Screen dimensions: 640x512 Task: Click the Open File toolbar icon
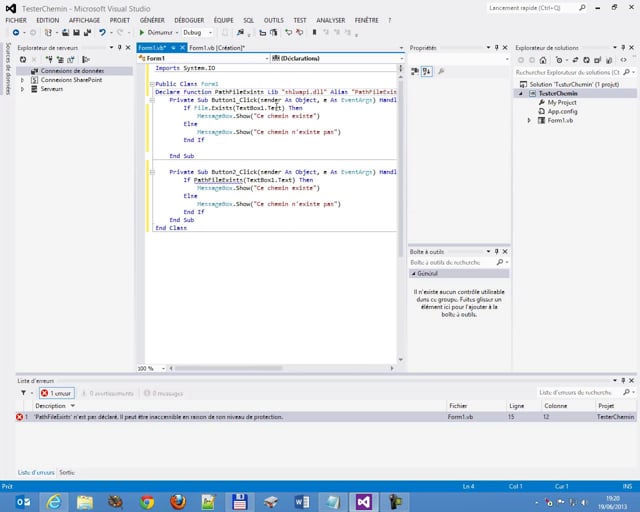click(x=65, y=32)
